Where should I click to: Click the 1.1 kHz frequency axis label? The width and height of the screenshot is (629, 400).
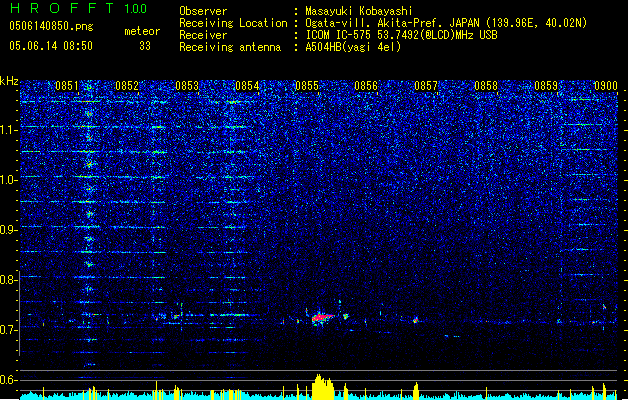click(9, 130)
